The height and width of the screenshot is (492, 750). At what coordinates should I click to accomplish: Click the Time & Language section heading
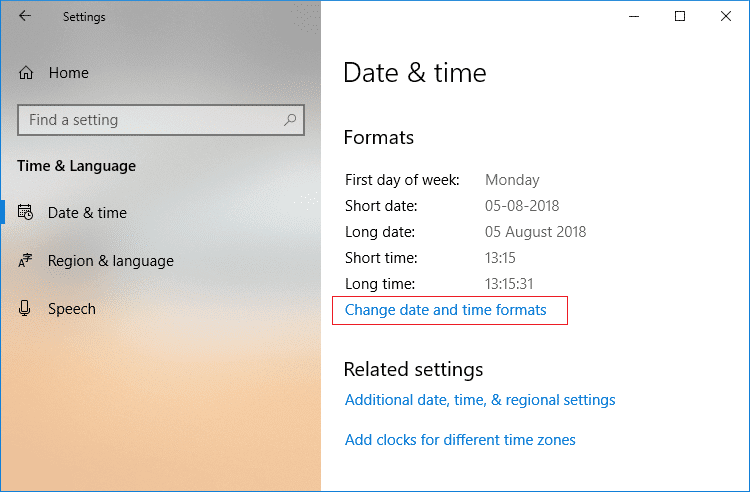click(77, 166)
